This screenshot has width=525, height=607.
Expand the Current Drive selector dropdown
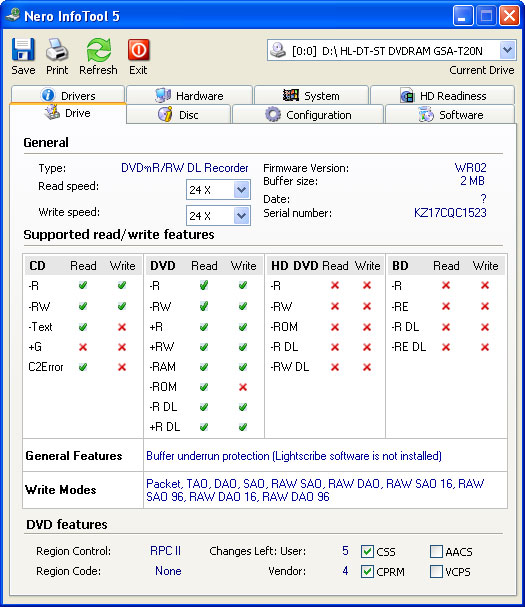[x=507, y=50]
